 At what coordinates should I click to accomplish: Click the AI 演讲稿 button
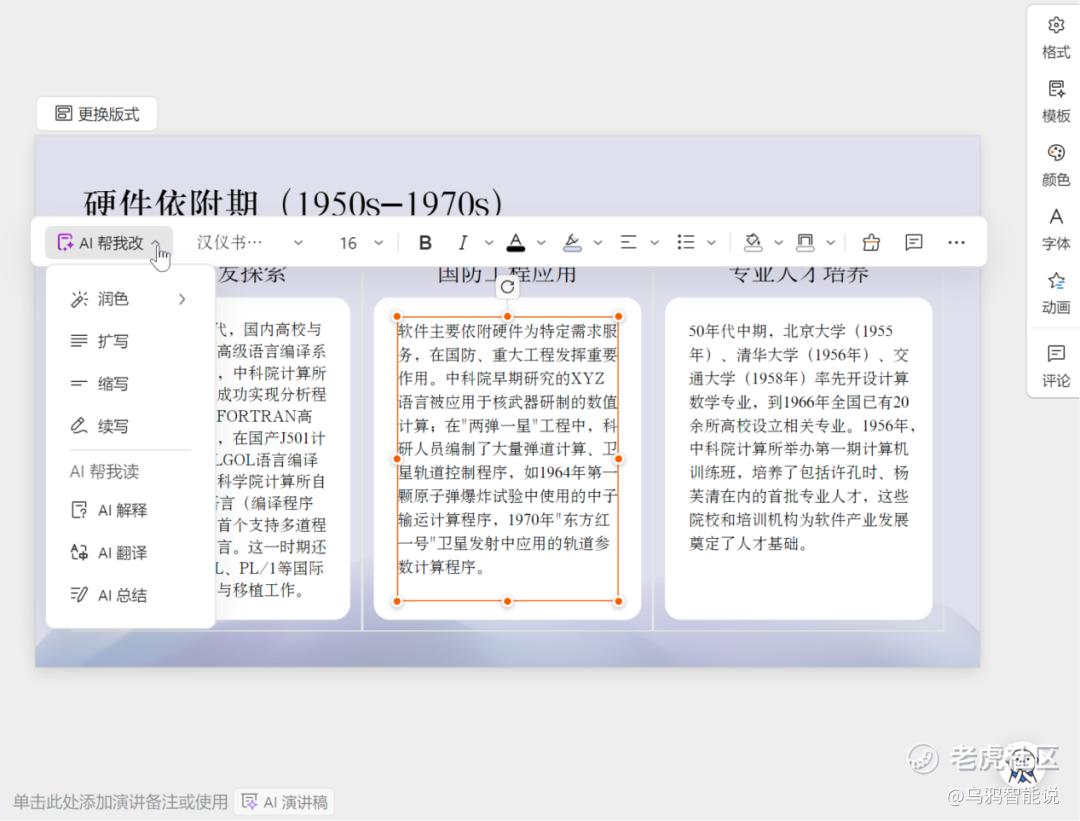click(x=284, y=802)
